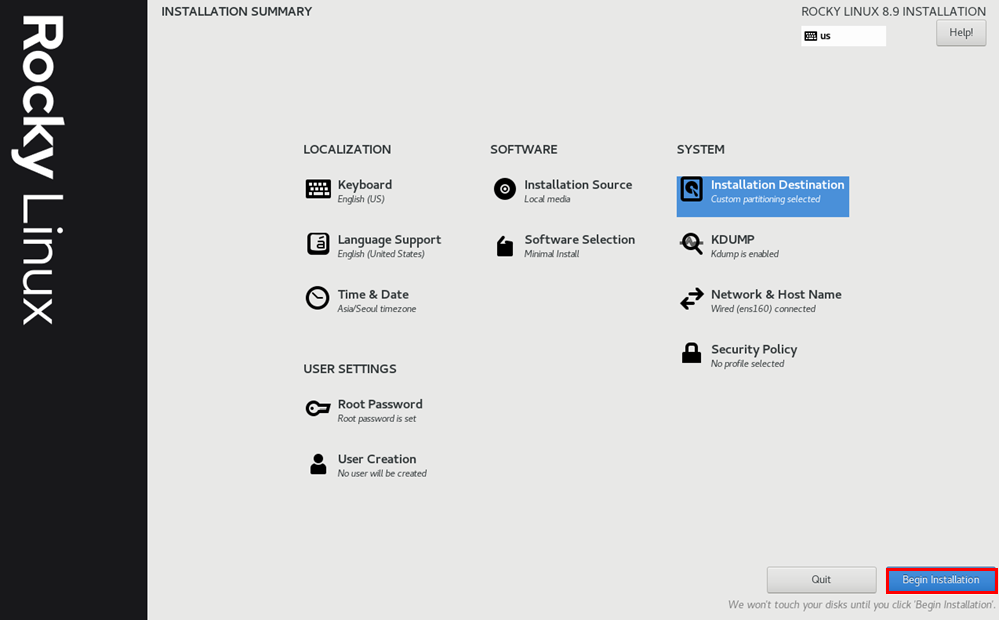Click the Language Support icon

click(318, 243)
